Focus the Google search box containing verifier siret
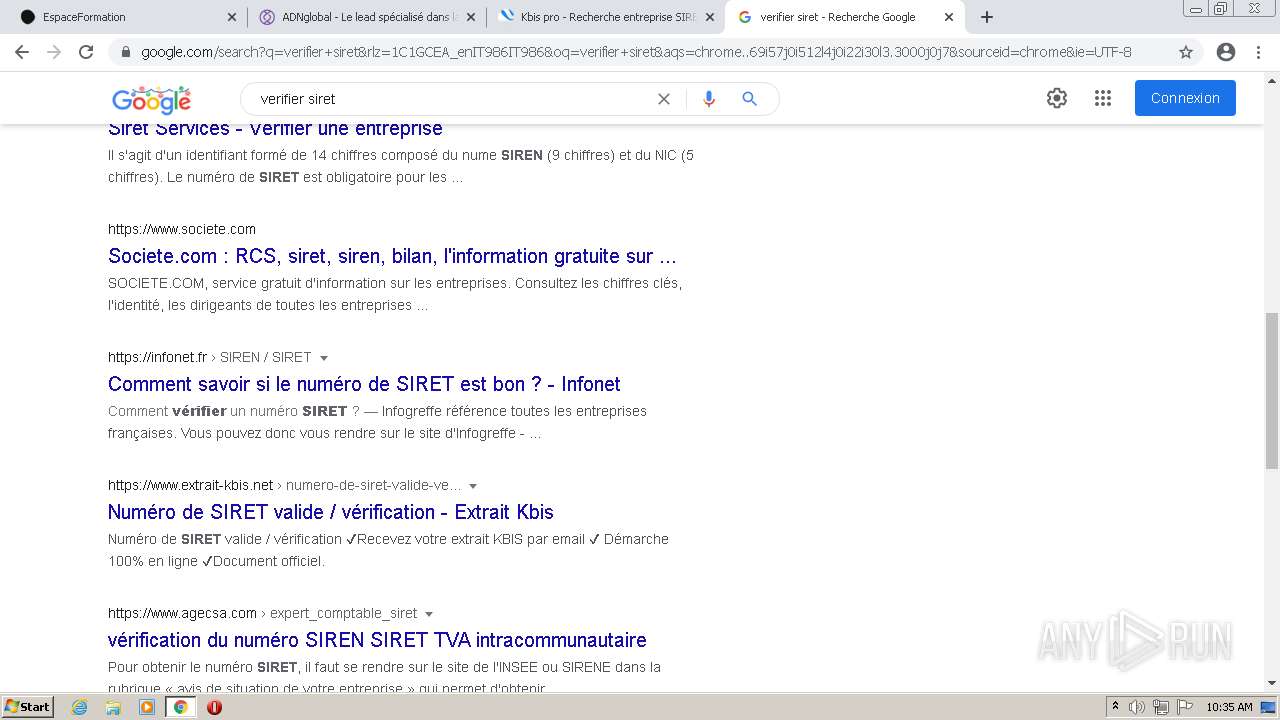 point(450,99)
